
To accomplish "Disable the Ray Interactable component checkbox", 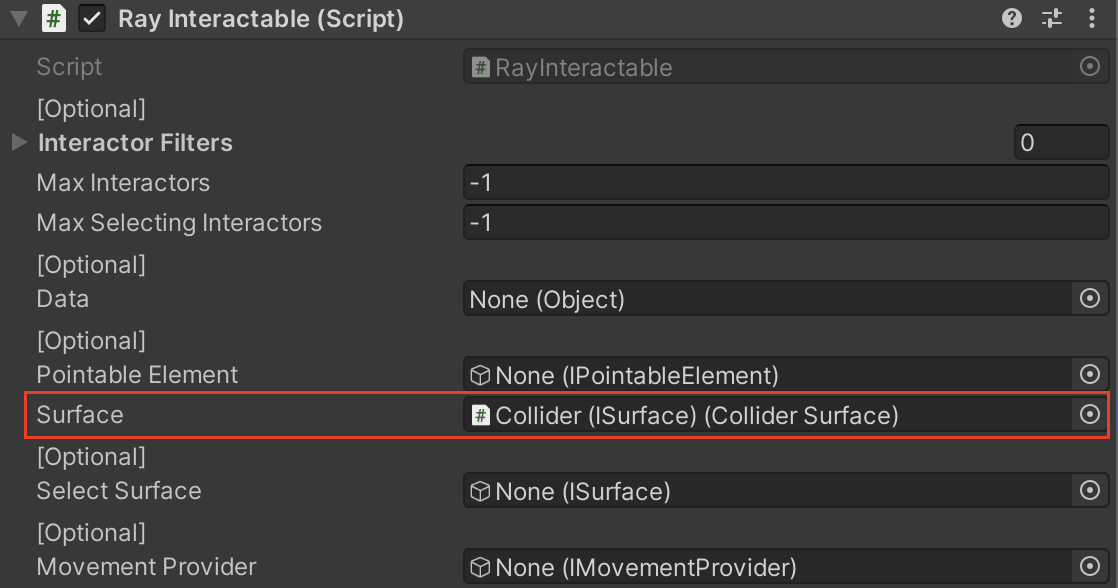I will pos(92,18).
